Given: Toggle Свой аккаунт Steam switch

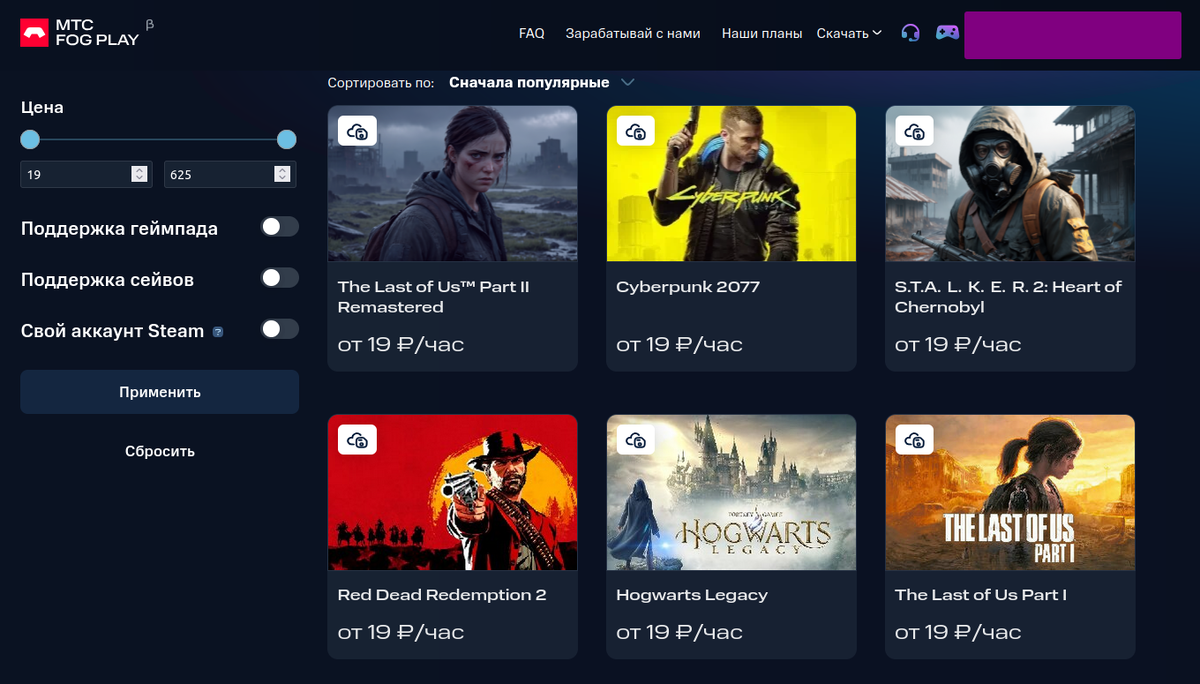Looking at the screenshot, I should [x=280, y=329].
